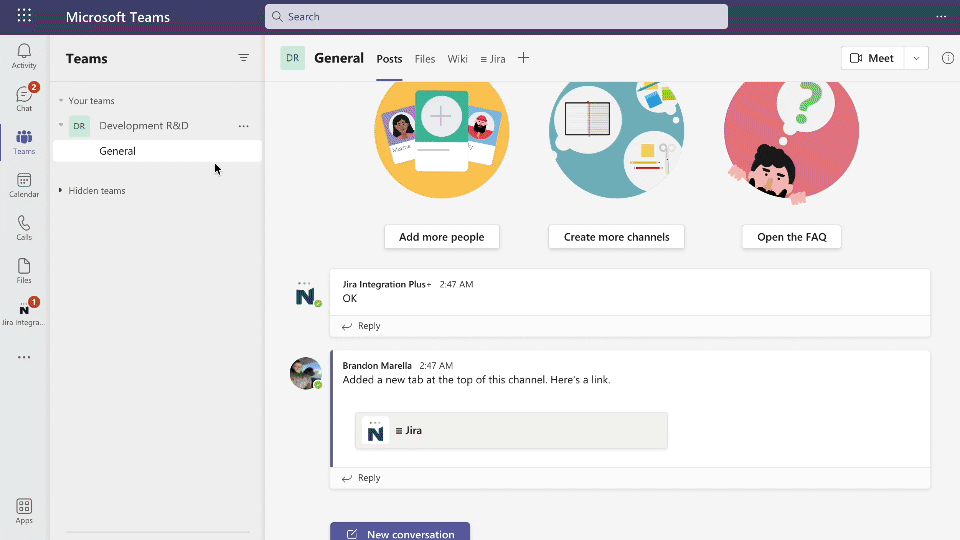The image size is (960, 540).
Task: Open Chat in the left rail
Action: tap(24, 99)
